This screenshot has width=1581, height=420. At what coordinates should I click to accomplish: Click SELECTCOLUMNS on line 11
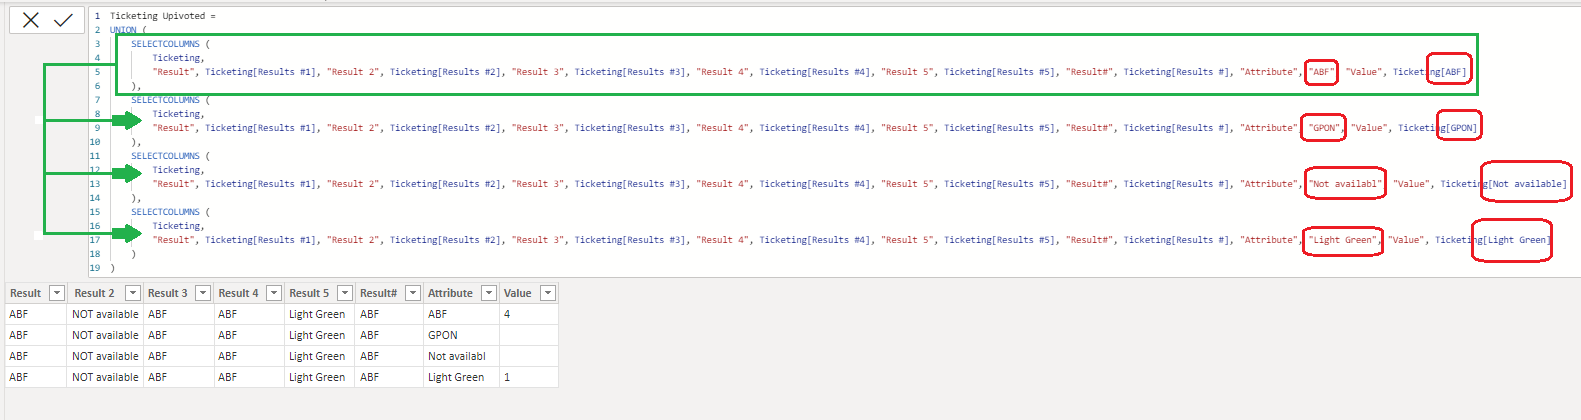(166, 156)
